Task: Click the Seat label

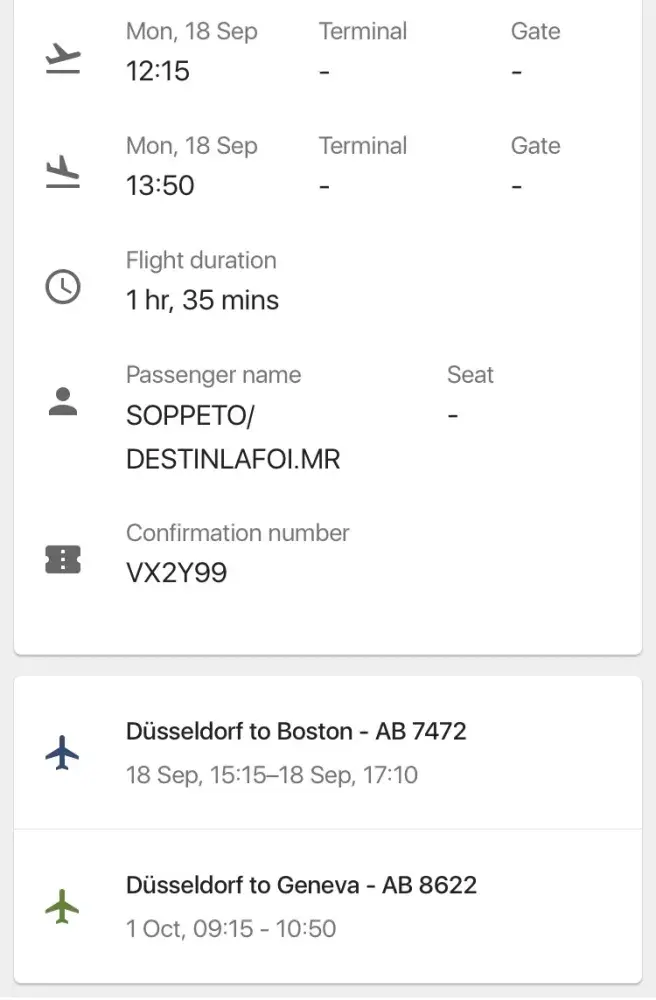Action: coord(470,375)
